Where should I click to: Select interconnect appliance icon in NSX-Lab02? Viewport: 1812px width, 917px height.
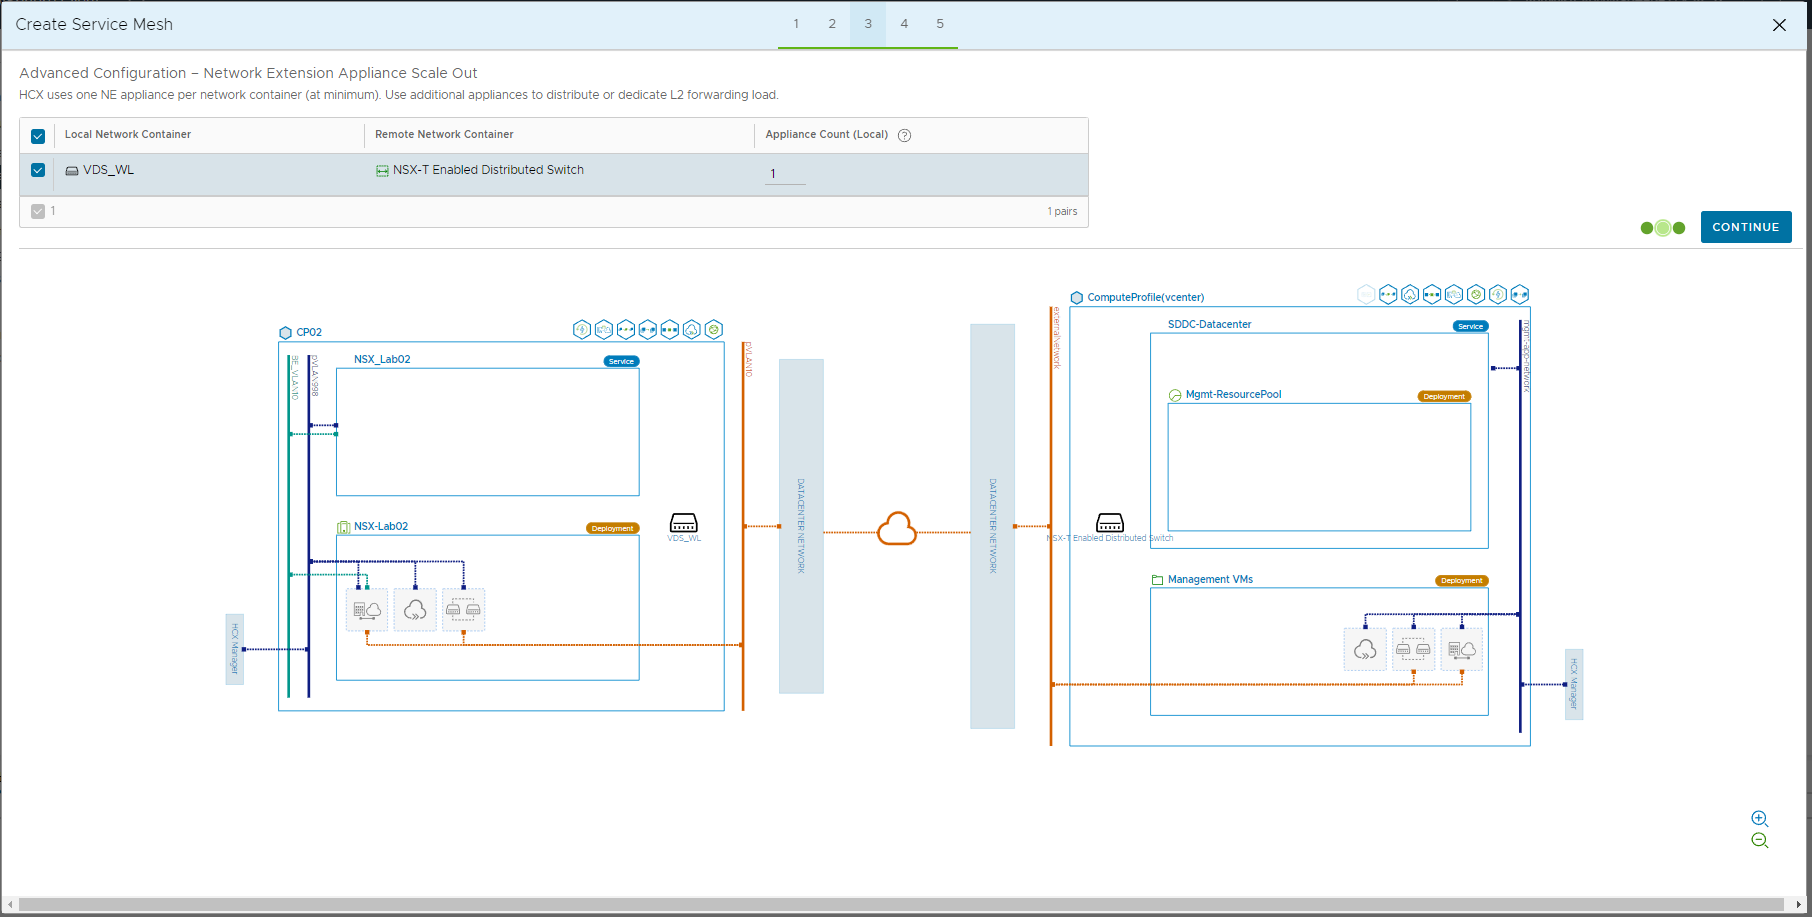click(367, 610)
